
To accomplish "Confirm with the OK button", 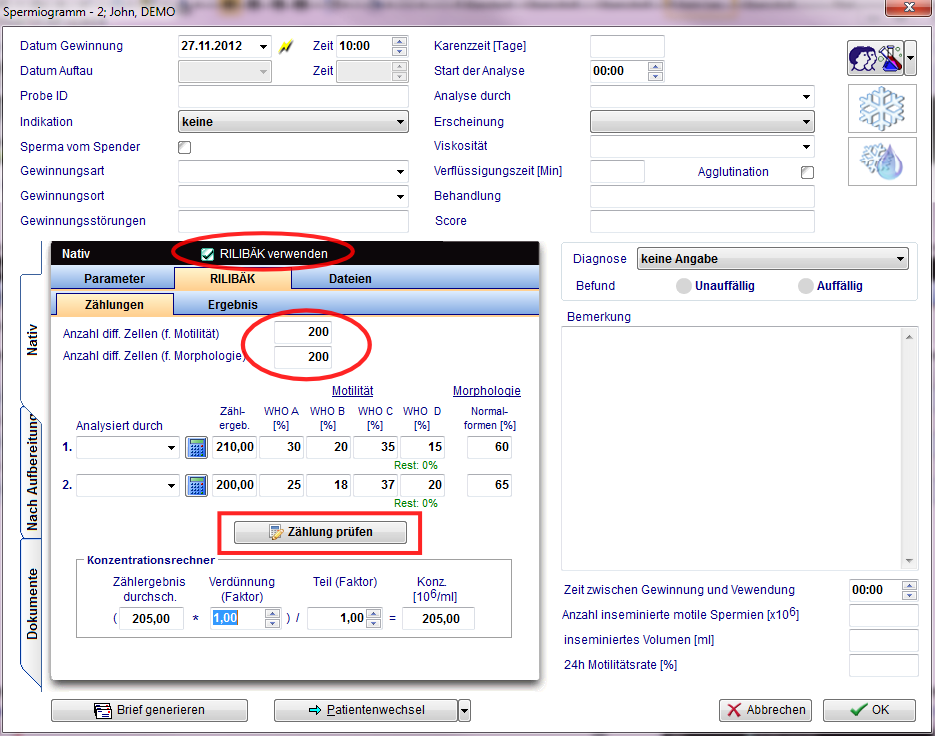I will tap(869, 710).
